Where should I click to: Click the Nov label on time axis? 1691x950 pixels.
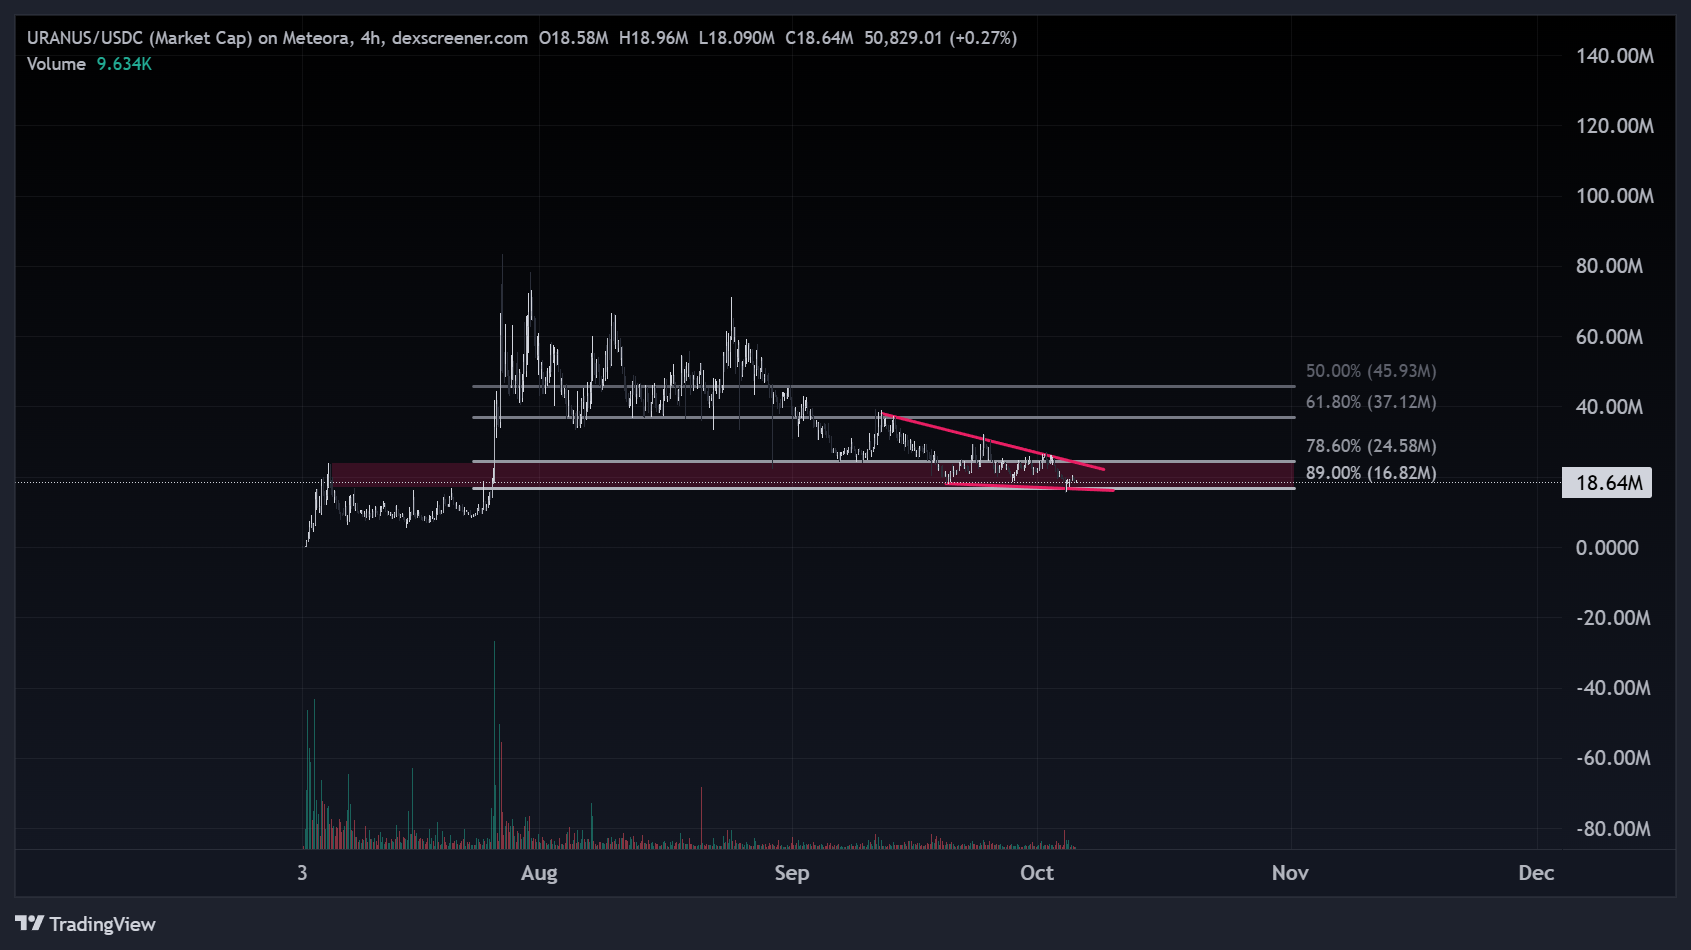pos(1289,873)
